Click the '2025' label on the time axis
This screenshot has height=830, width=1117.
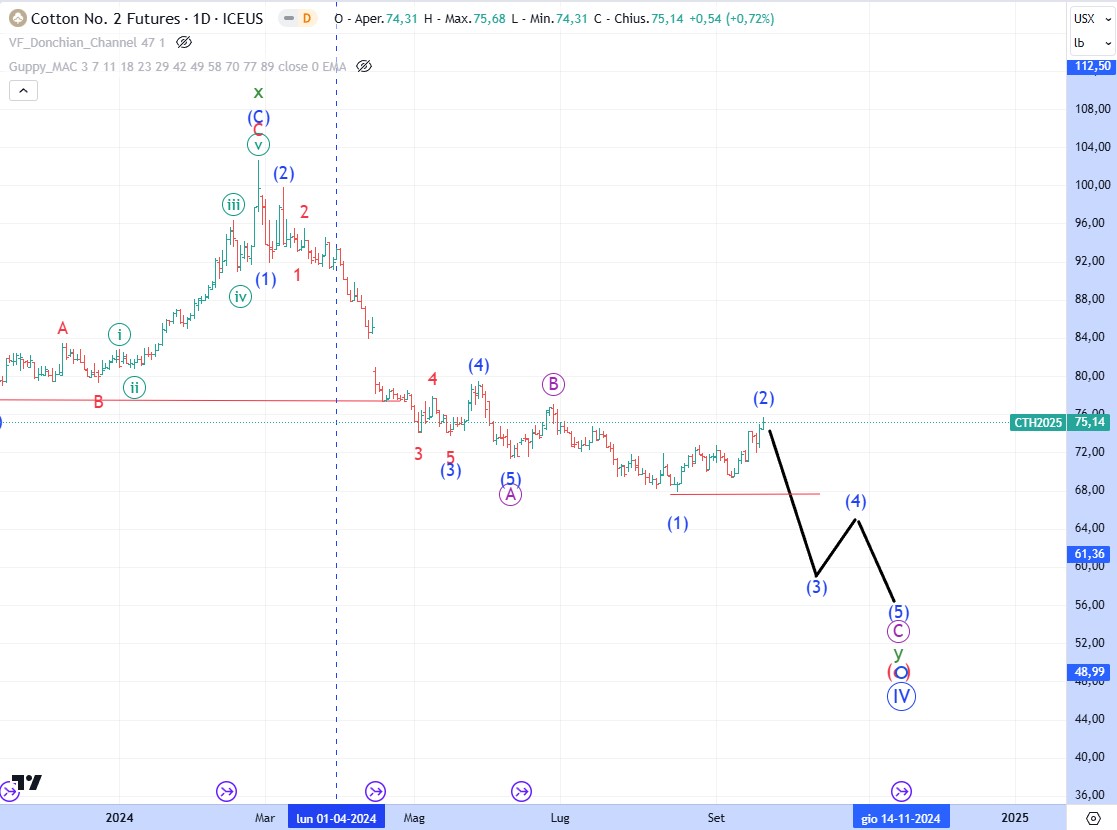(1014, 818)
